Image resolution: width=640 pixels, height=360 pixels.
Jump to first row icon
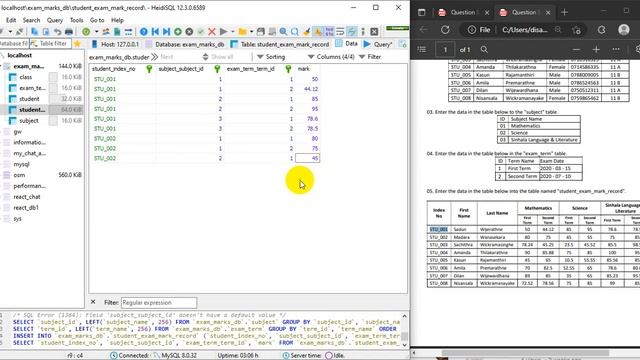155,31
